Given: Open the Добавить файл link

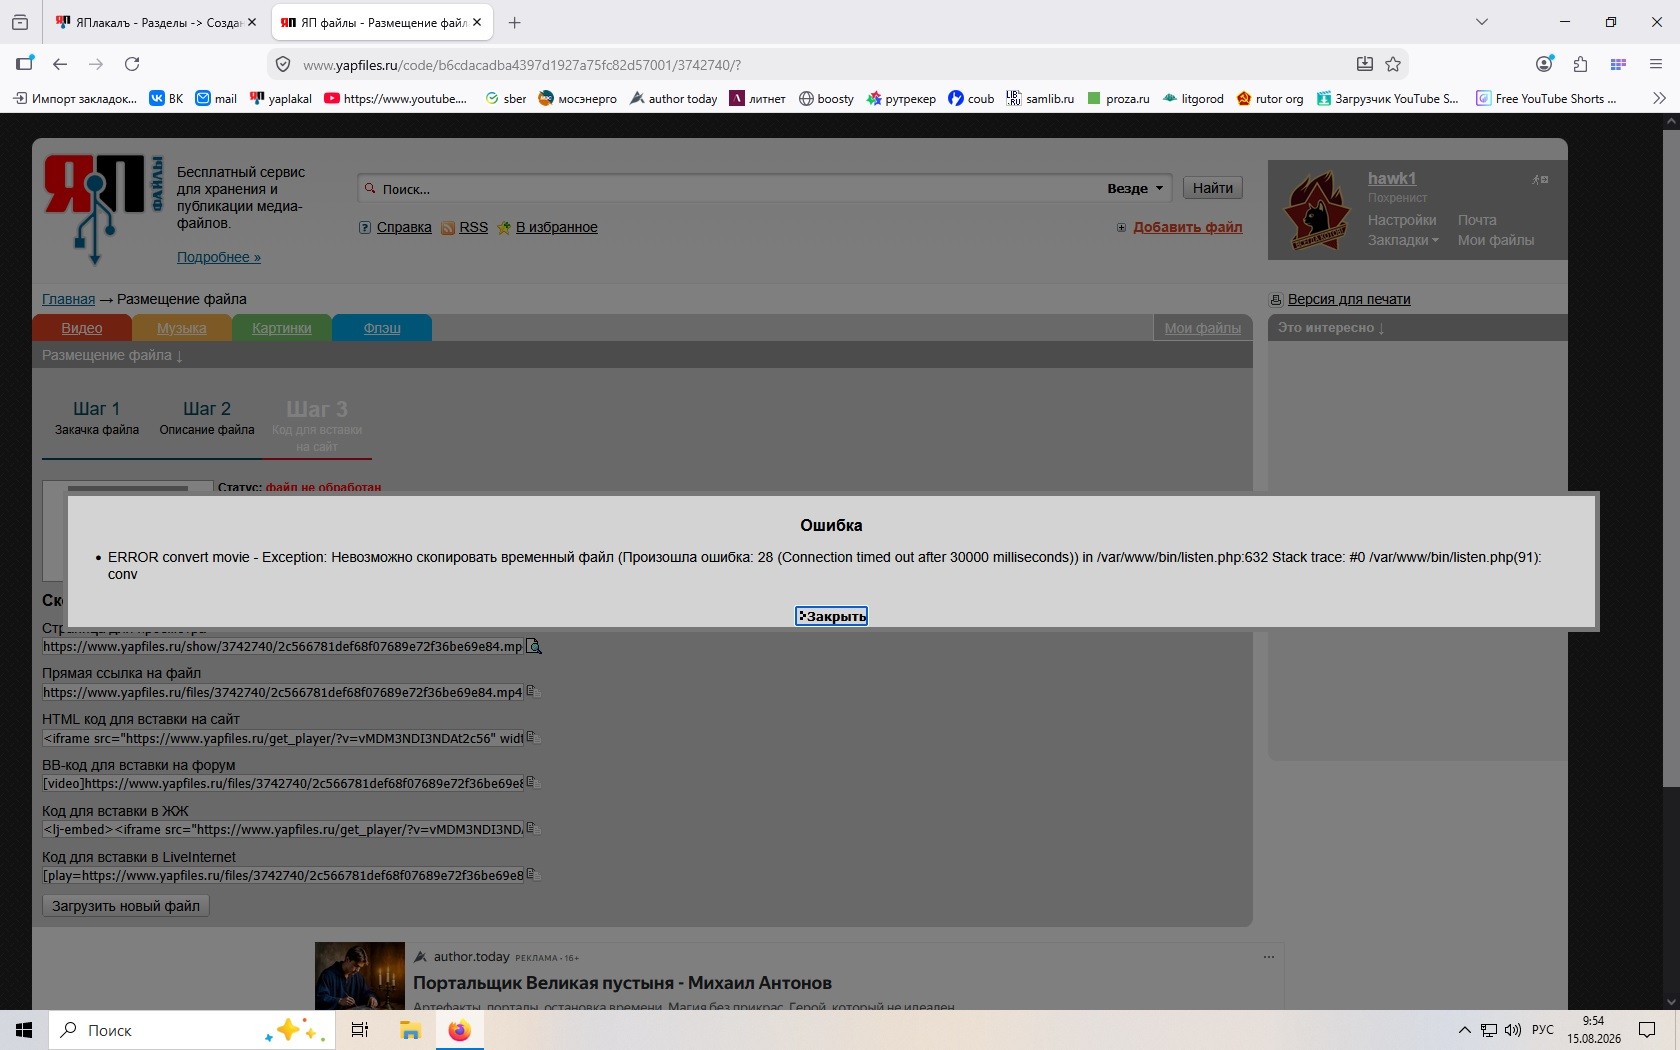Looking at the screenshot, I should 1187,227.
